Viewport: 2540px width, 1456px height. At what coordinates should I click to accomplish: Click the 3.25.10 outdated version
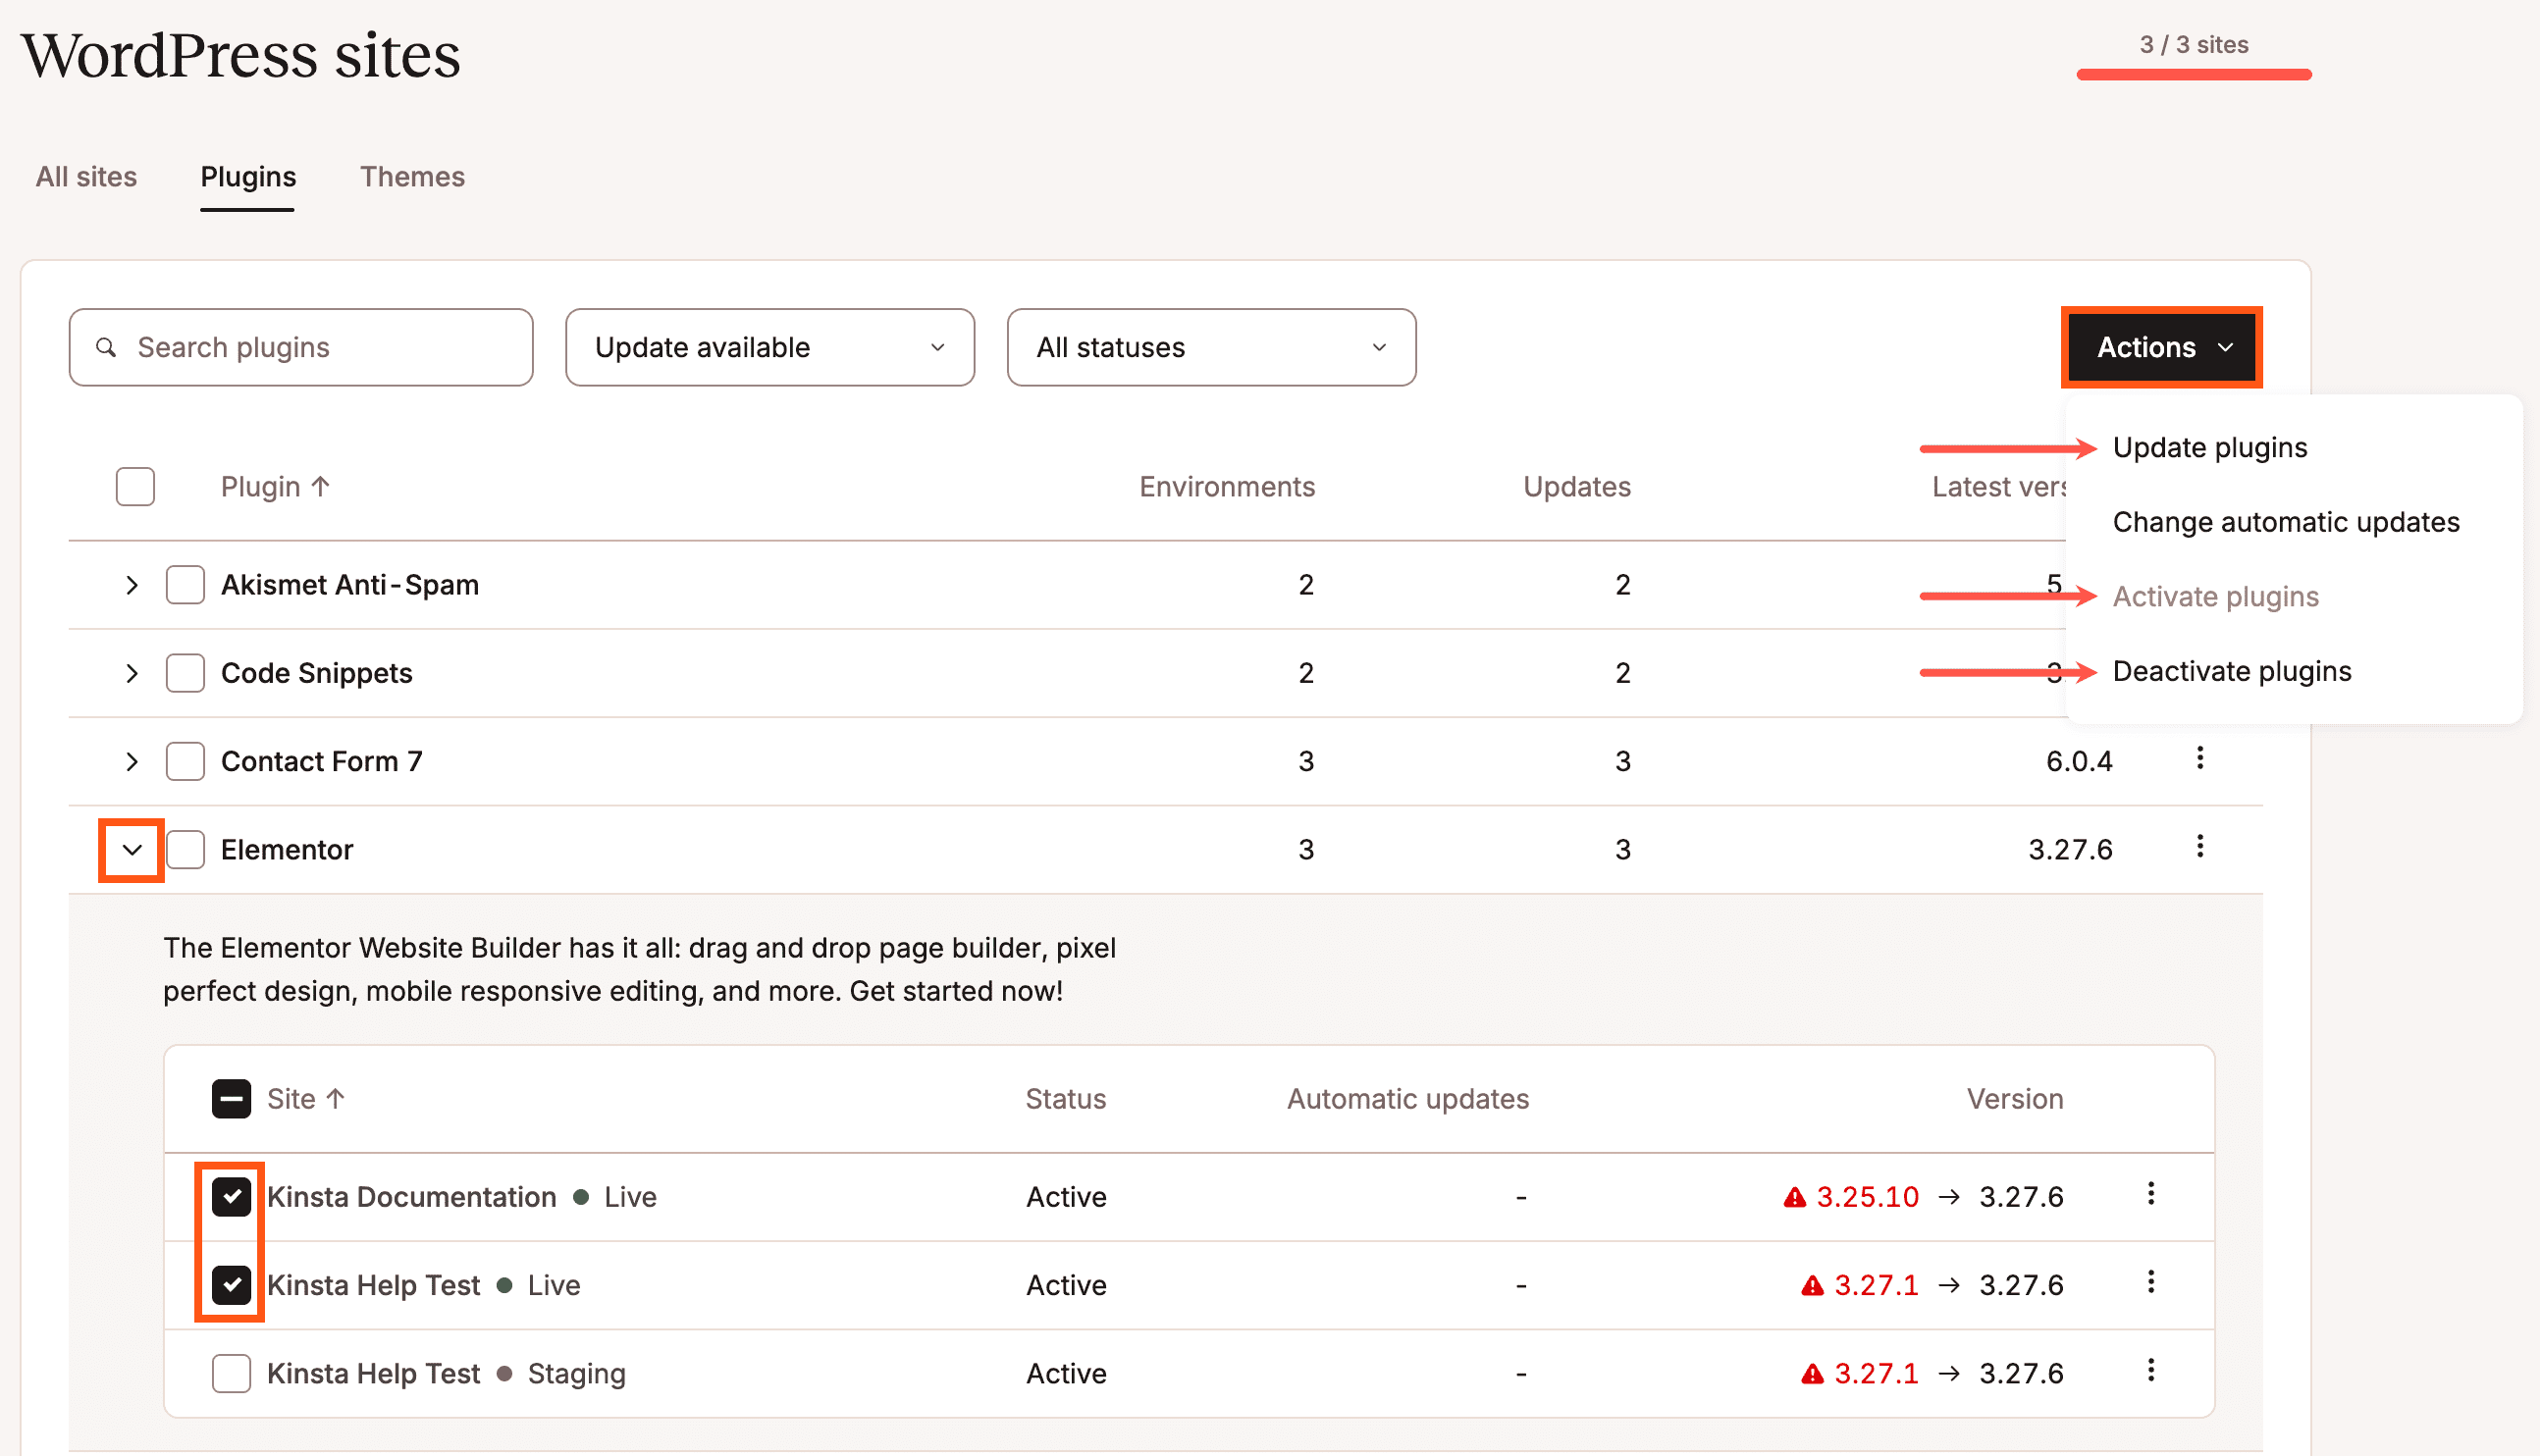tap(1866, 1196)
